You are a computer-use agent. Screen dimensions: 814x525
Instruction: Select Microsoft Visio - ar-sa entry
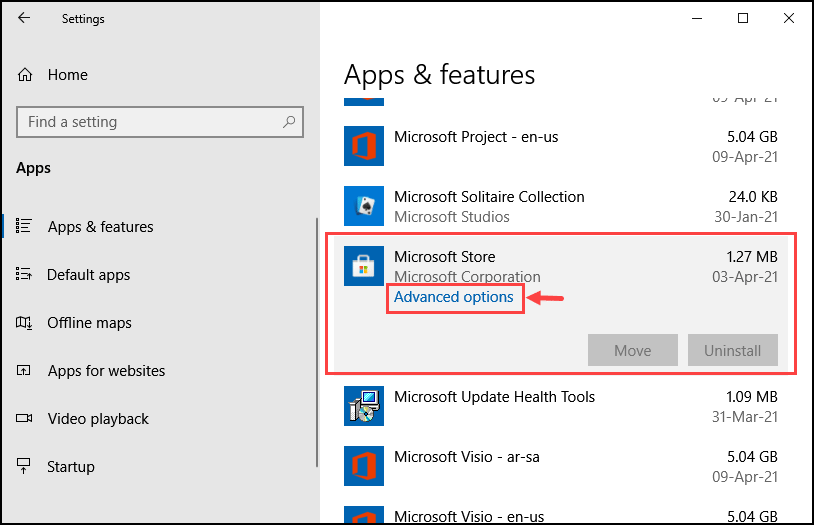[561, 466]
